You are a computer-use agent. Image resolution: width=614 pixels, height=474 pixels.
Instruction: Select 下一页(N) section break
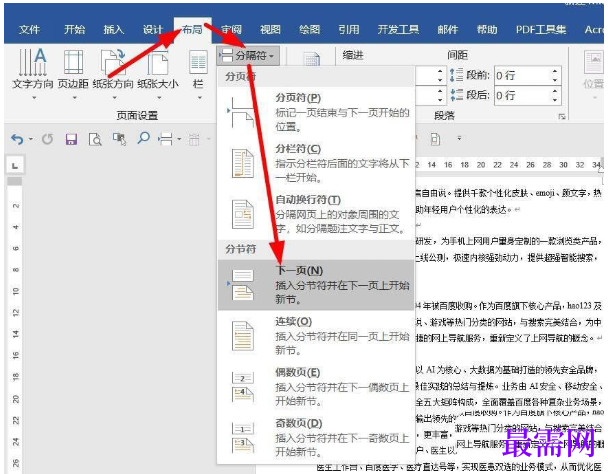click(x=316, y=285)
